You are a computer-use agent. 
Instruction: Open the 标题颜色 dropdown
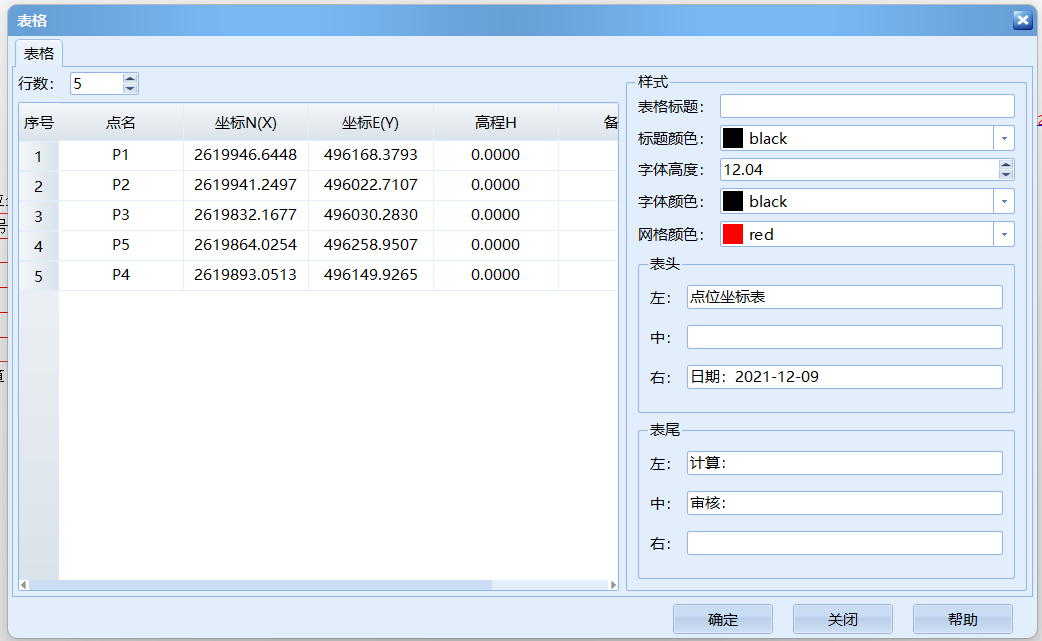click(1004, 138)
